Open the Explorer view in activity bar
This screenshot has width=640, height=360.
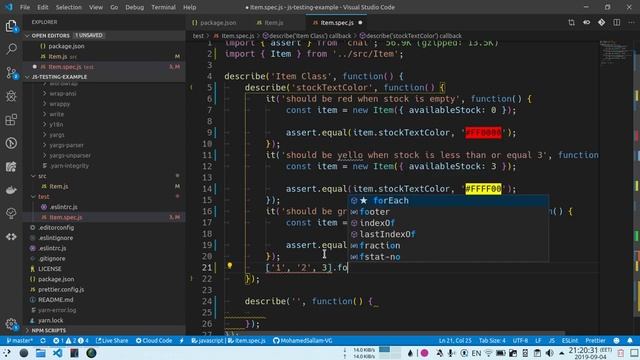tap(11, 26)
